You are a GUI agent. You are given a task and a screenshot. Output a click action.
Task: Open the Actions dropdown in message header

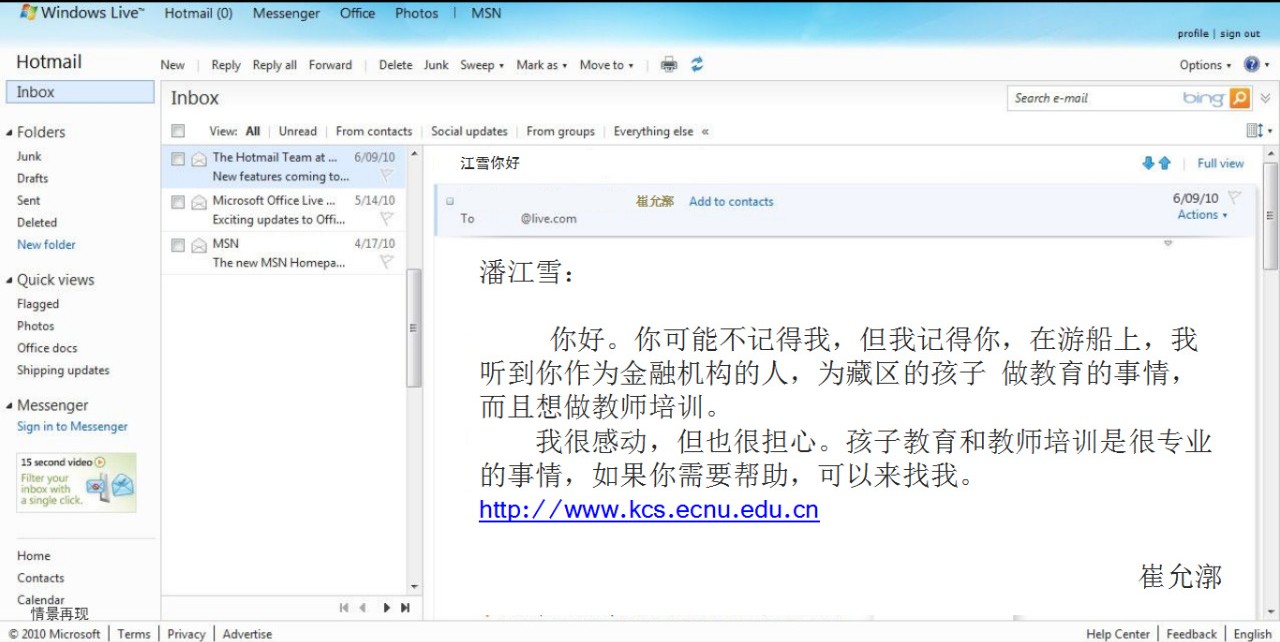pos(1202,215)
